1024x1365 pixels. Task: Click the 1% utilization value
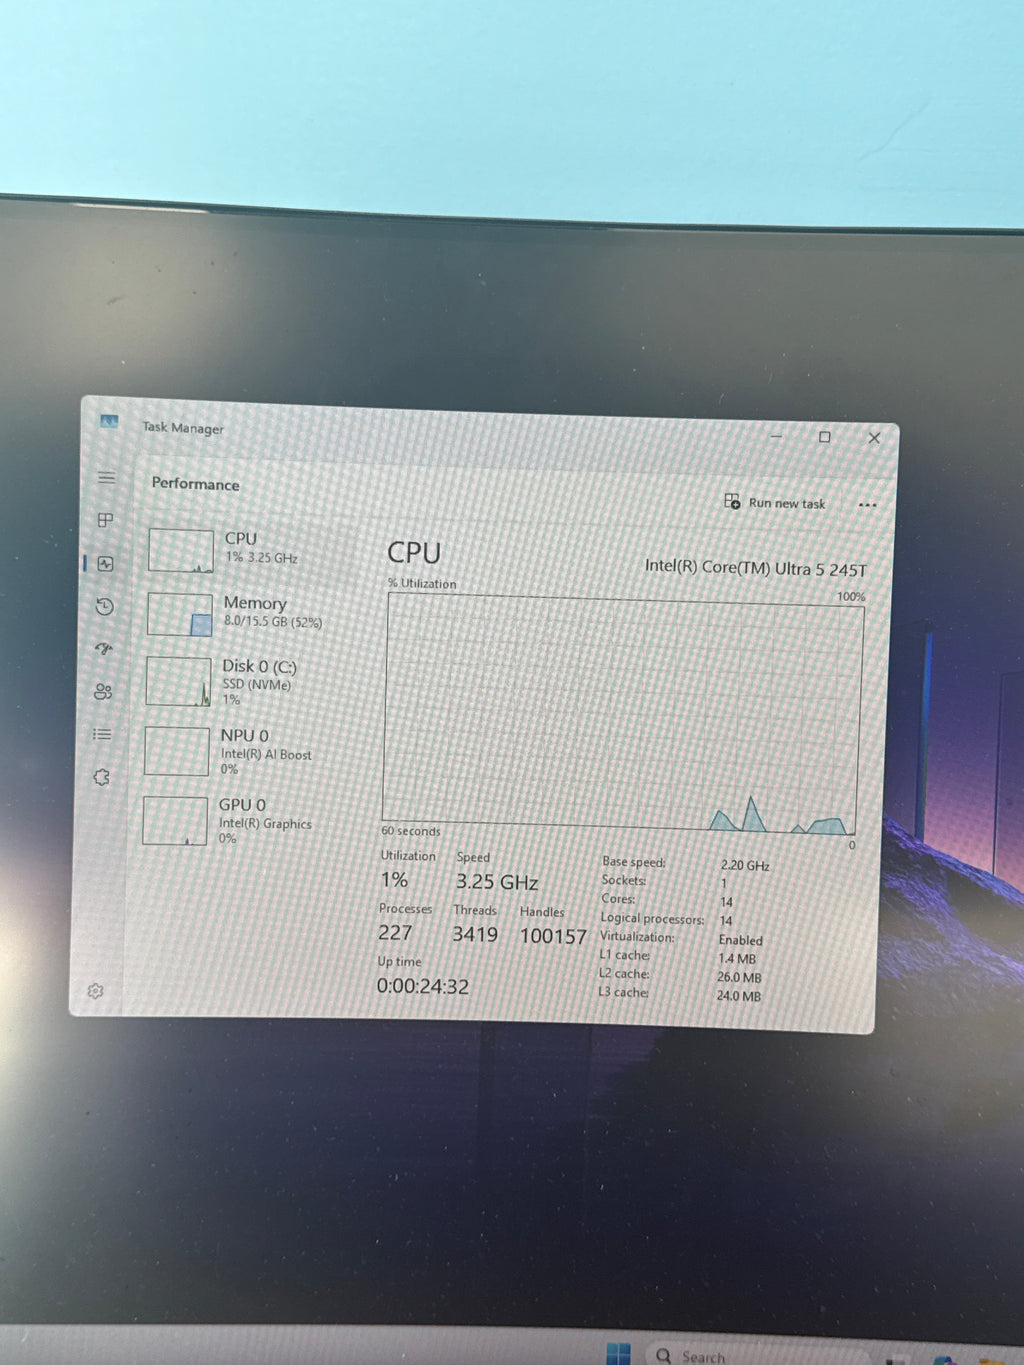coord(394,880)
